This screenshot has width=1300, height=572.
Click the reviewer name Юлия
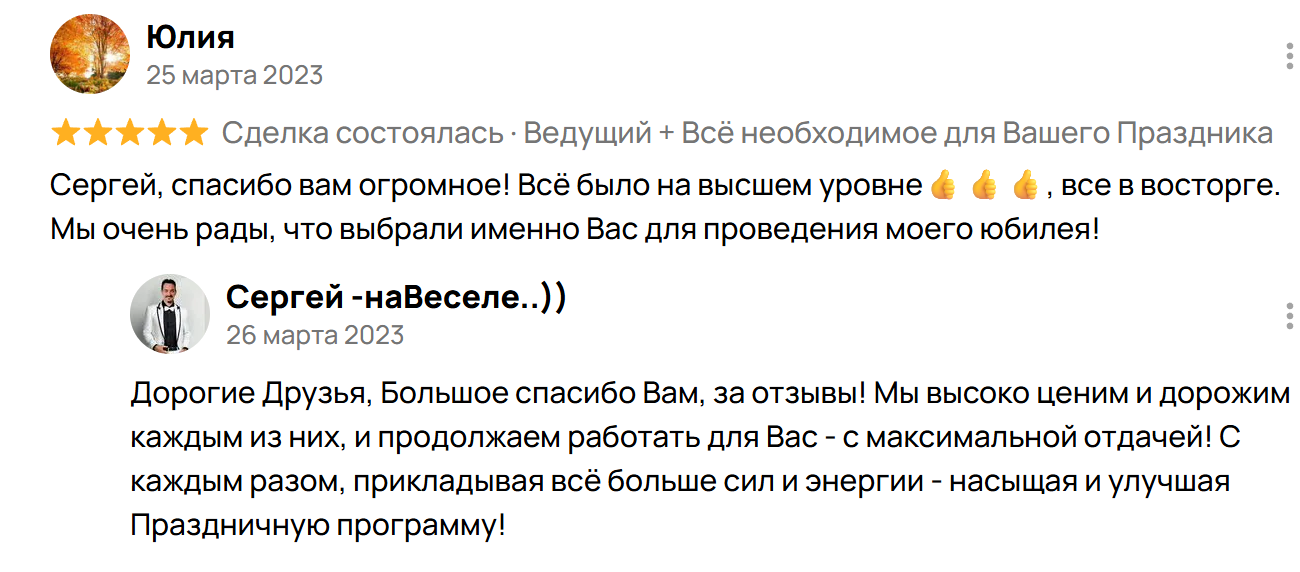(x=190, y=38)
